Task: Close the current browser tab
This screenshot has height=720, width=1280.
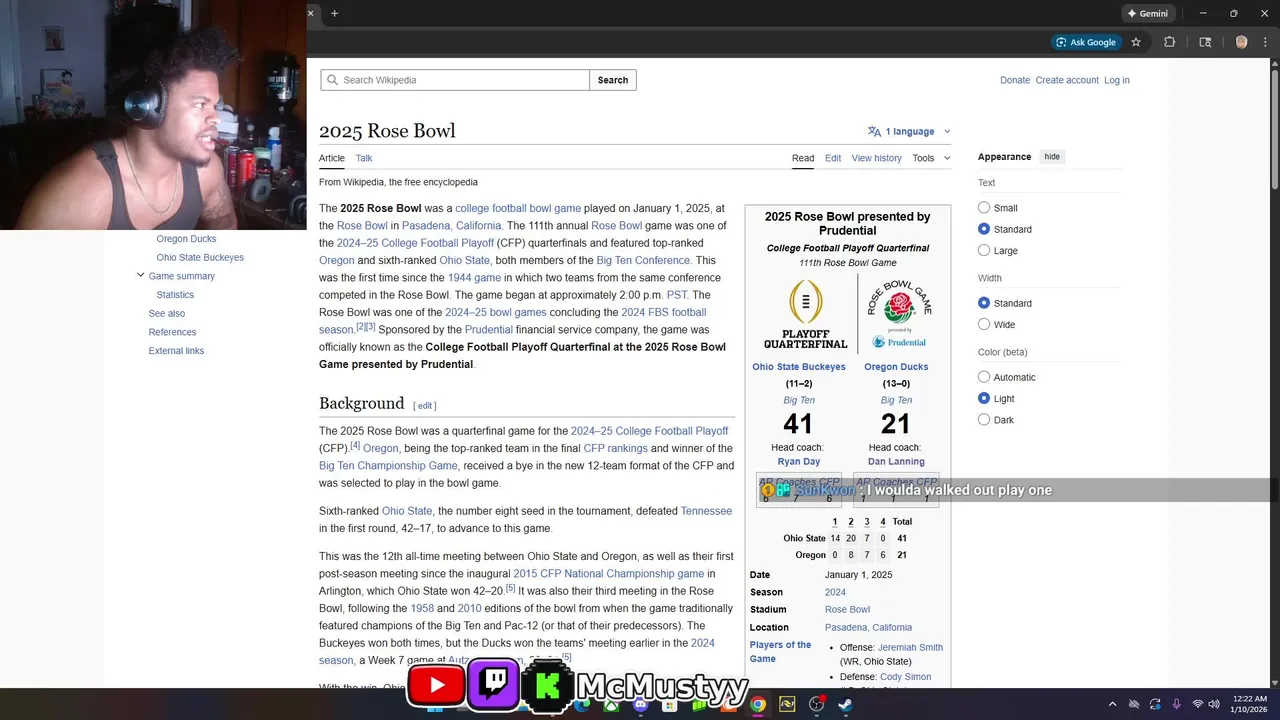Action: 311,13
